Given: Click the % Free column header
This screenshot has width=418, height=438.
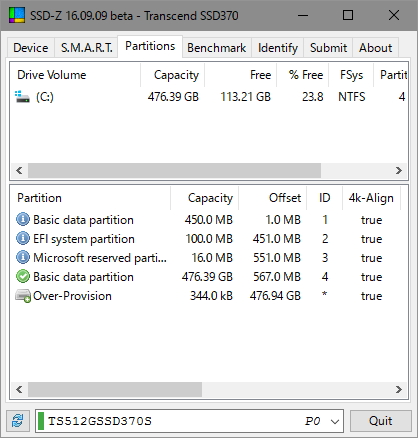Looking at the screenshot, I should (303, 75).
